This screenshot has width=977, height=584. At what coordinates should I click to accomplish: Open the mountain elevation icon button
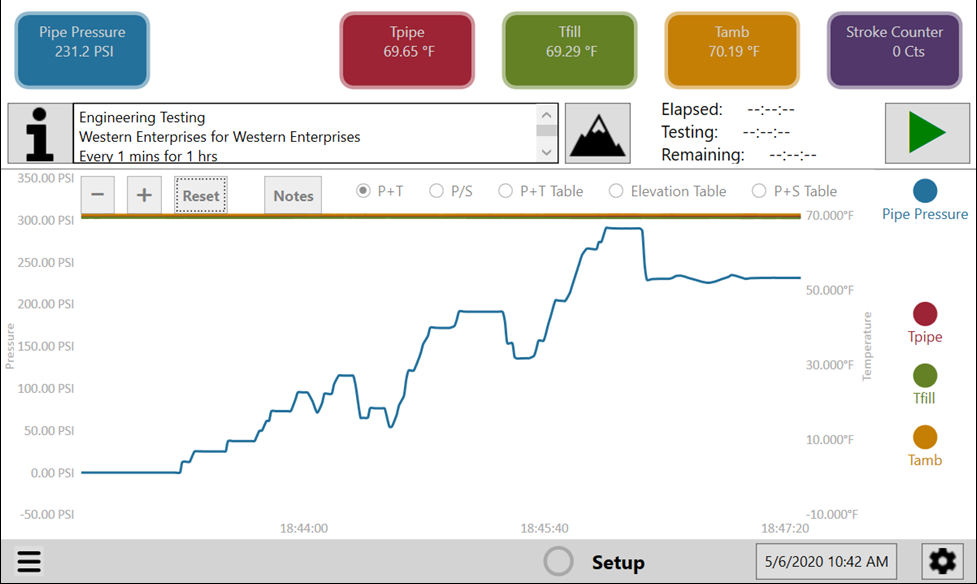click(x=597, y=133)
